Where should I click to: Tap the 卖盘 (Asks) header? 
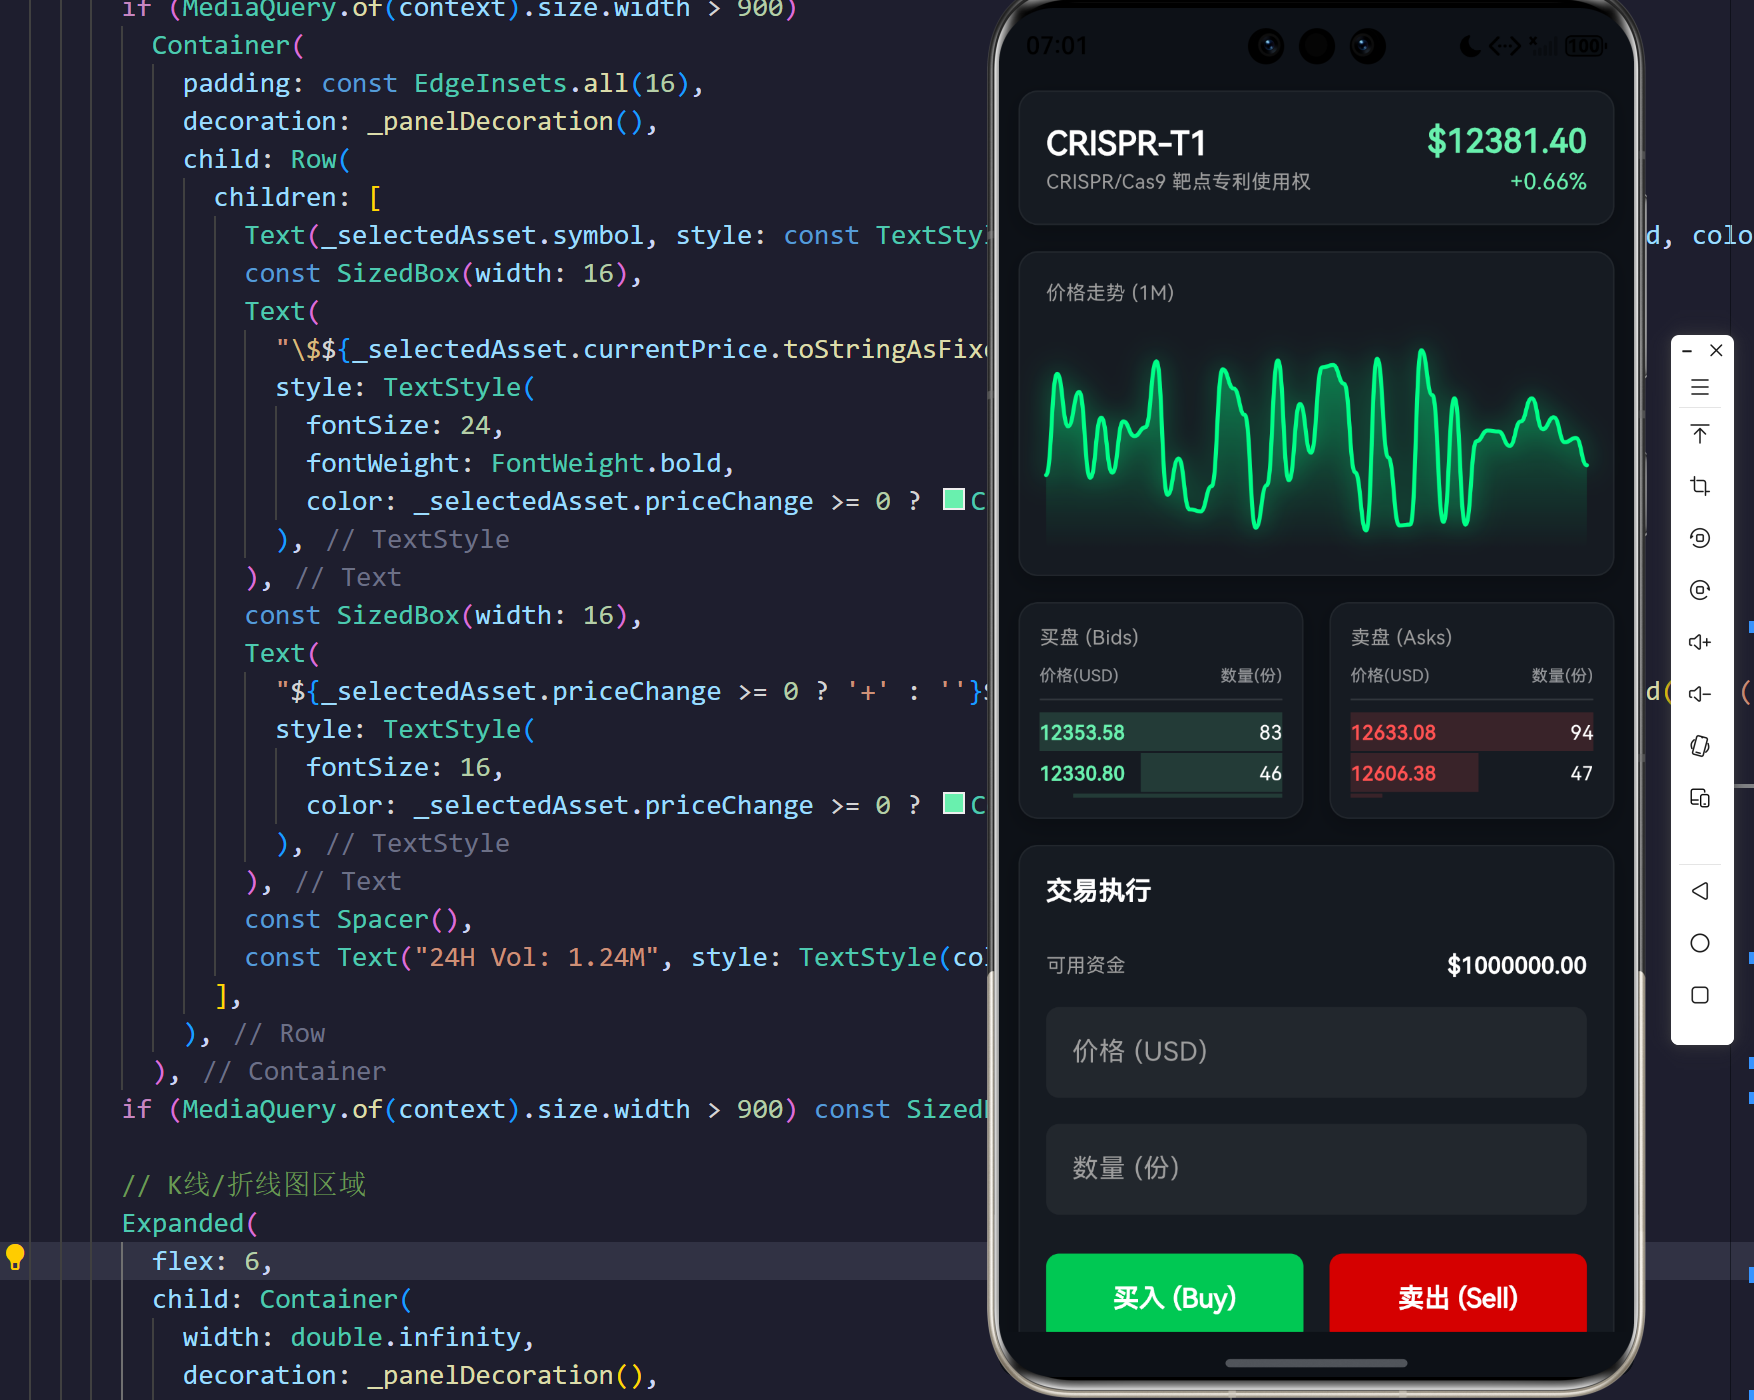[1401, 638]
